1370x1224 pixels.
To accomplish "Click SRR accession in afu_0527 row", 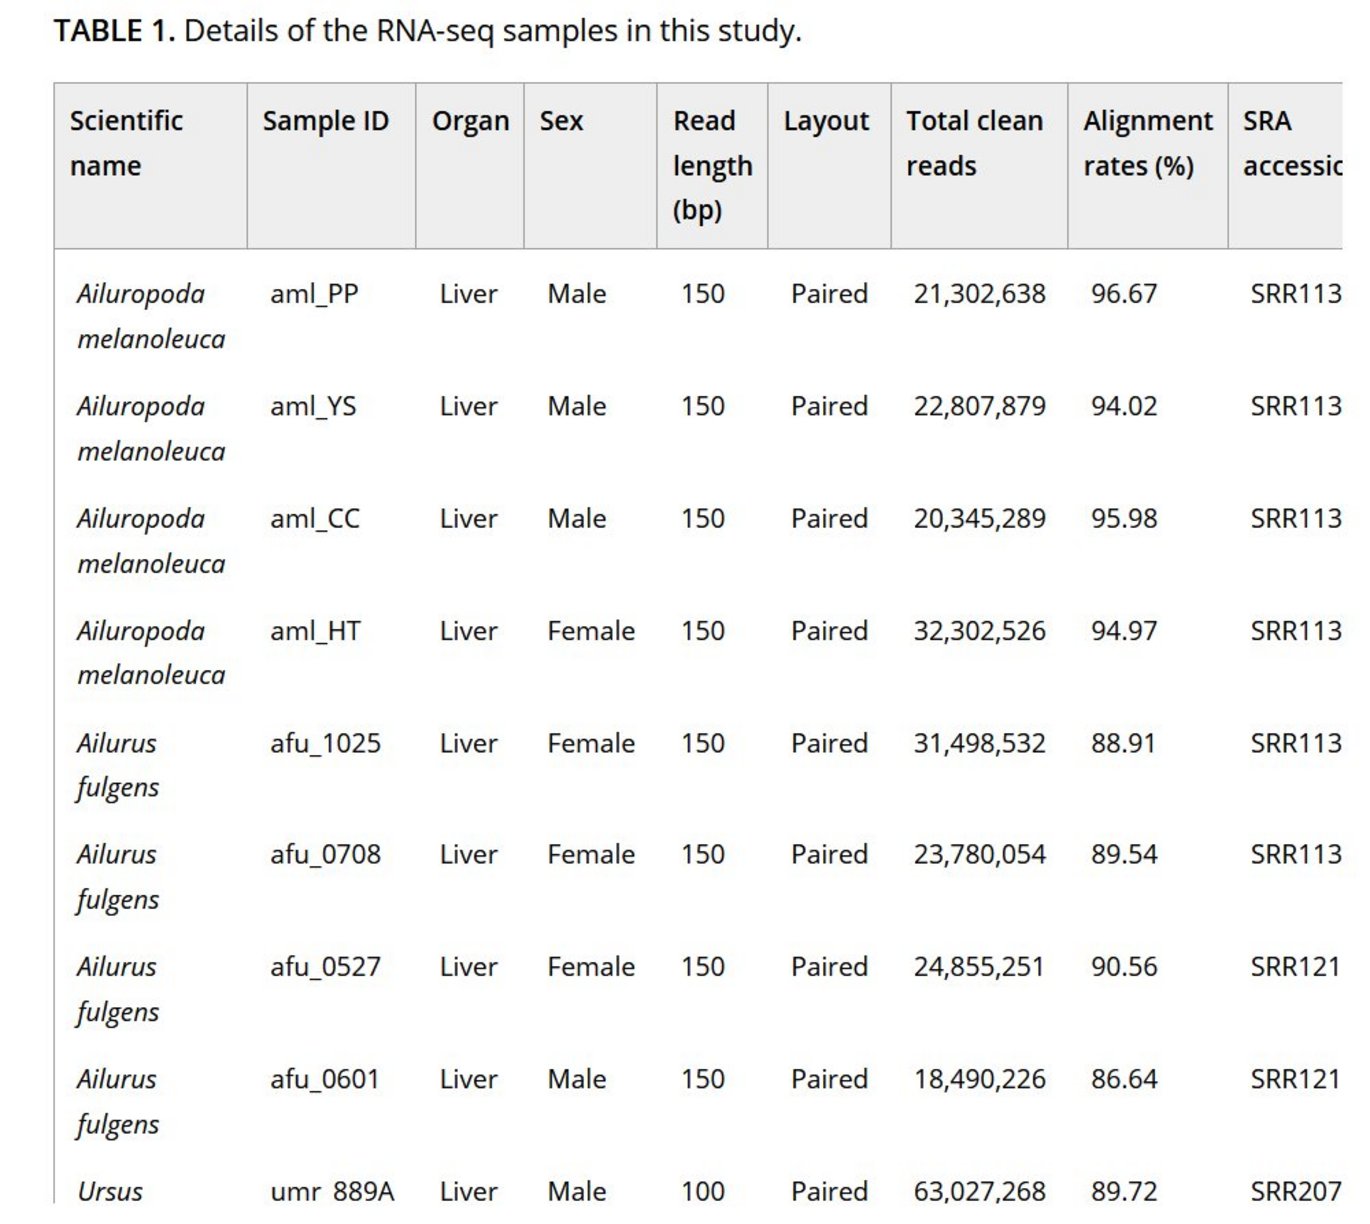I will pyautogui.click(x=1295, y=967).
